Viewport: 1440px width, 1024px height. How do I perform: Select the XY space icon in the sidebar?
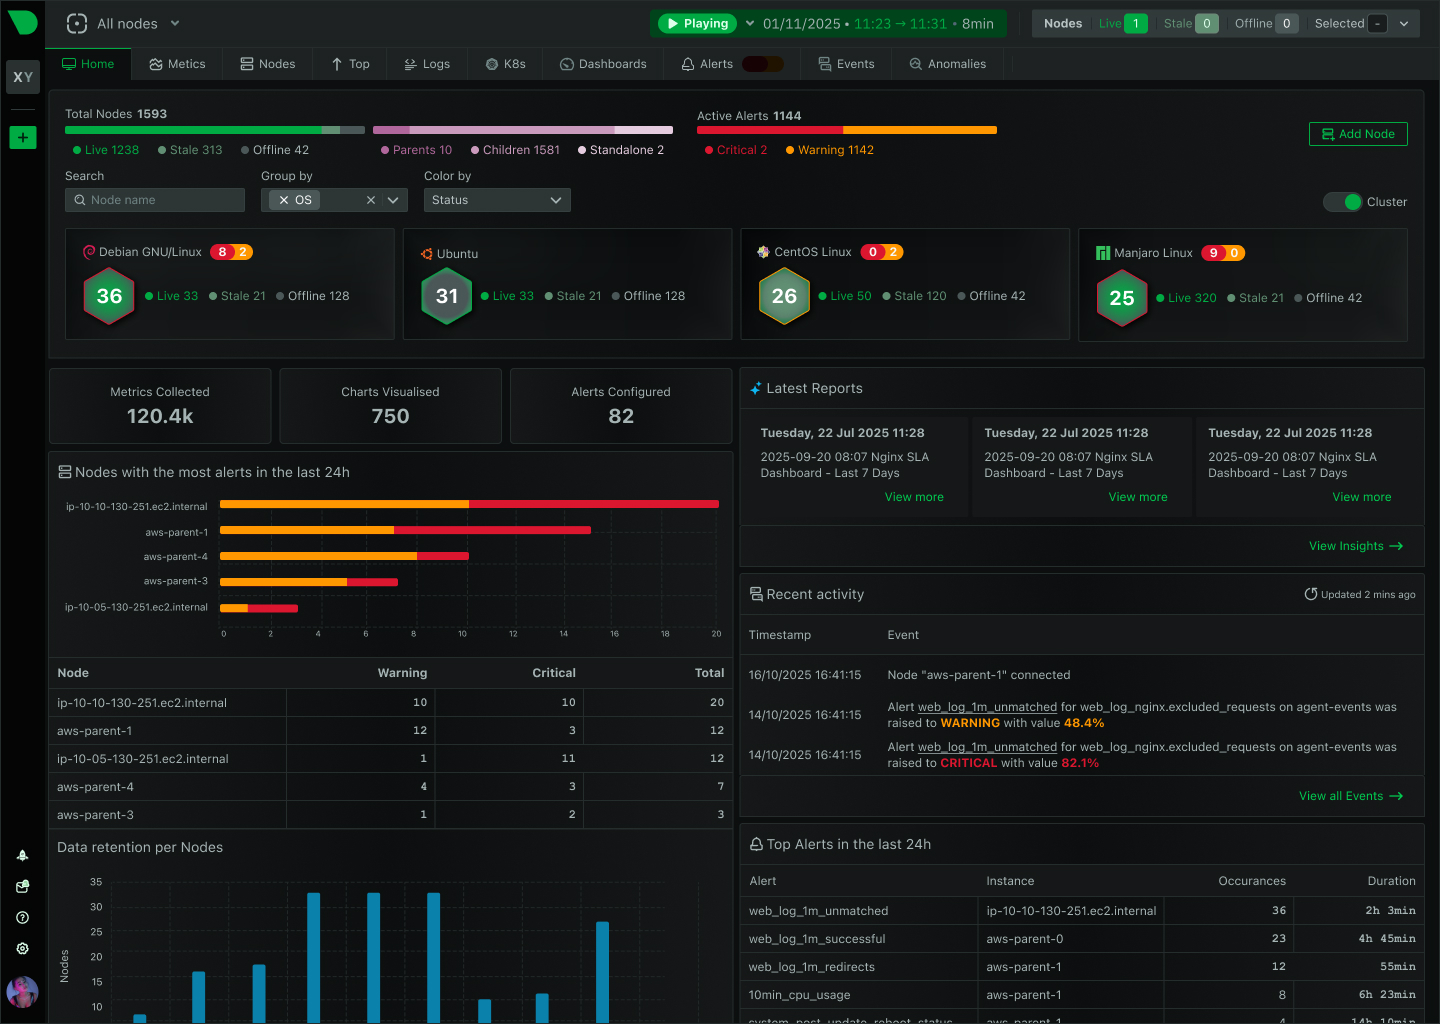pyautogui.click(x=22, y=77)
